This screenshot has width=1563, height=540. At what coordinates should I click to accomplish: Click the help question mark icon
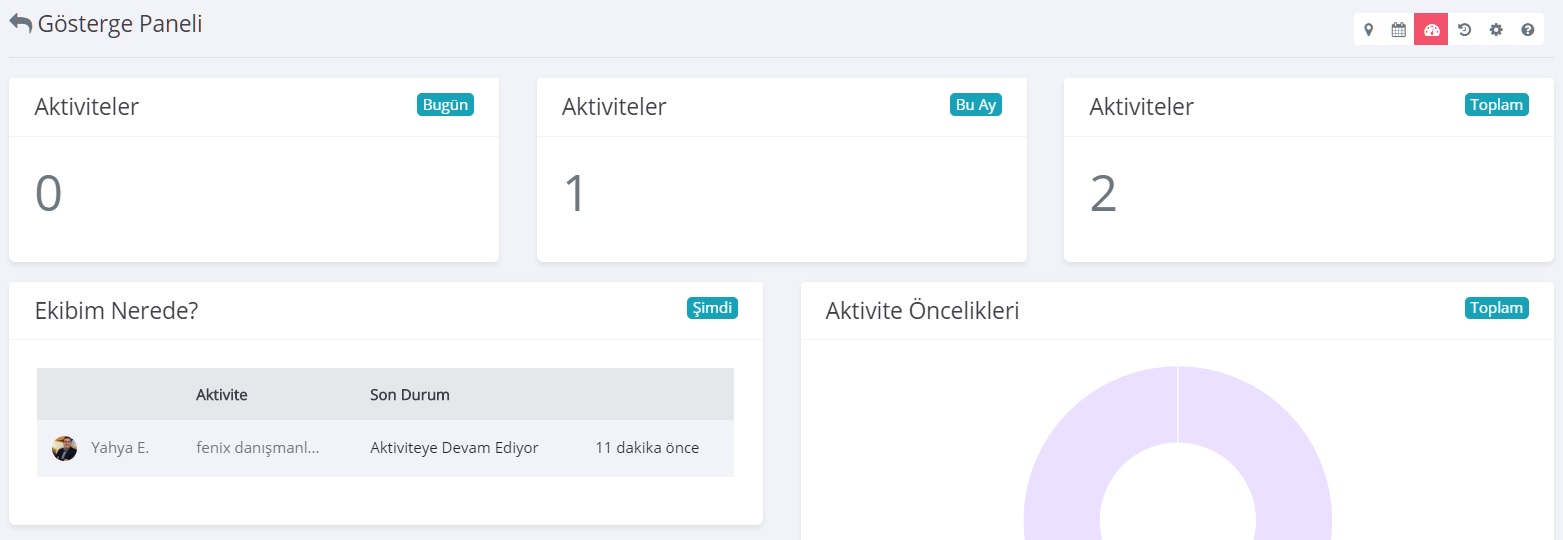point(1528,30)
